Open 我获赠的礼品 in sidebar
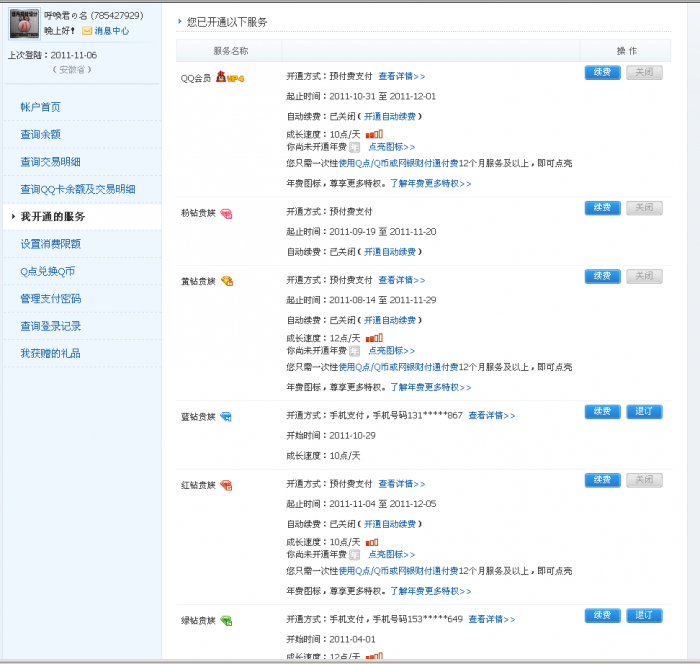The height and width of the screenshot is (664, 700). [x=50, y=354]
